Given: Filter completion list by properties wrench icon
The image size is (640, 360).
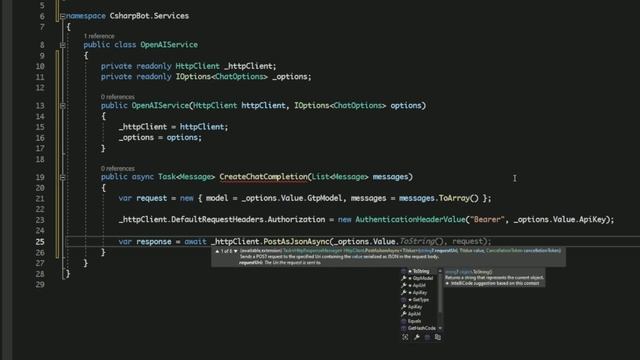Looking at the screenshot, I should point(417,337).
